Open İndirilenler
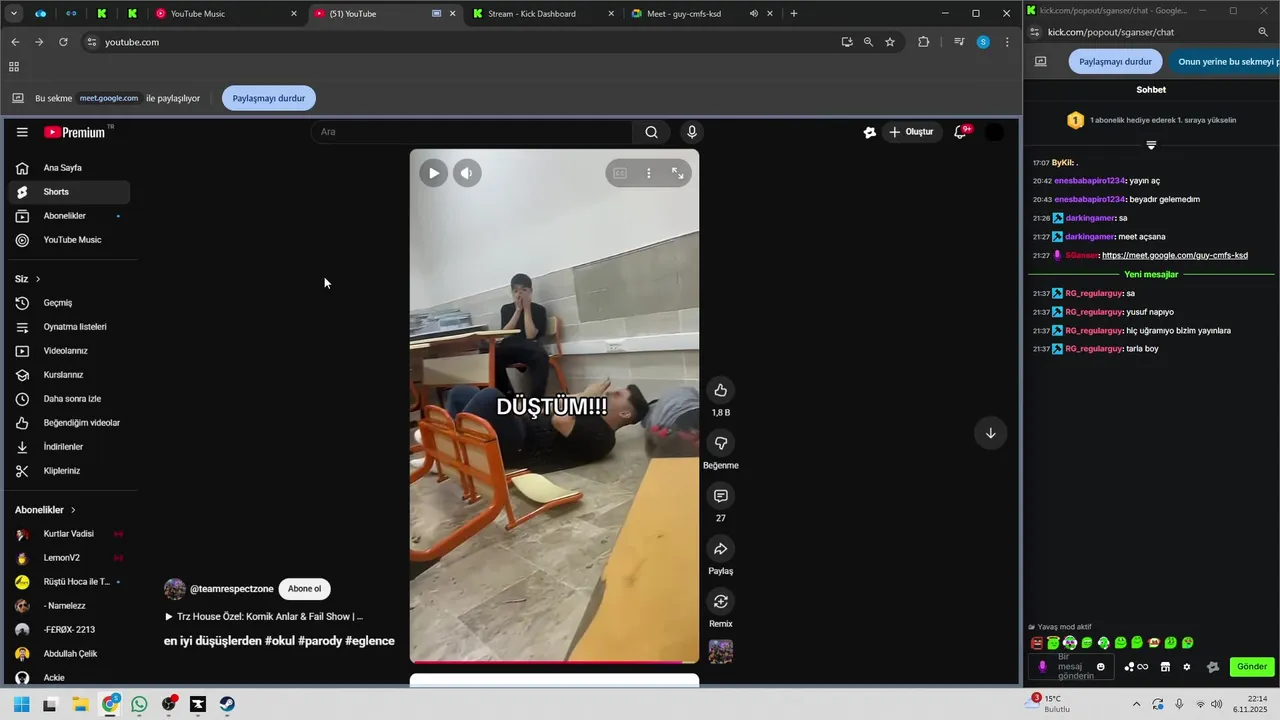This screenshot has height=720, width=1280. coord(67,447)
